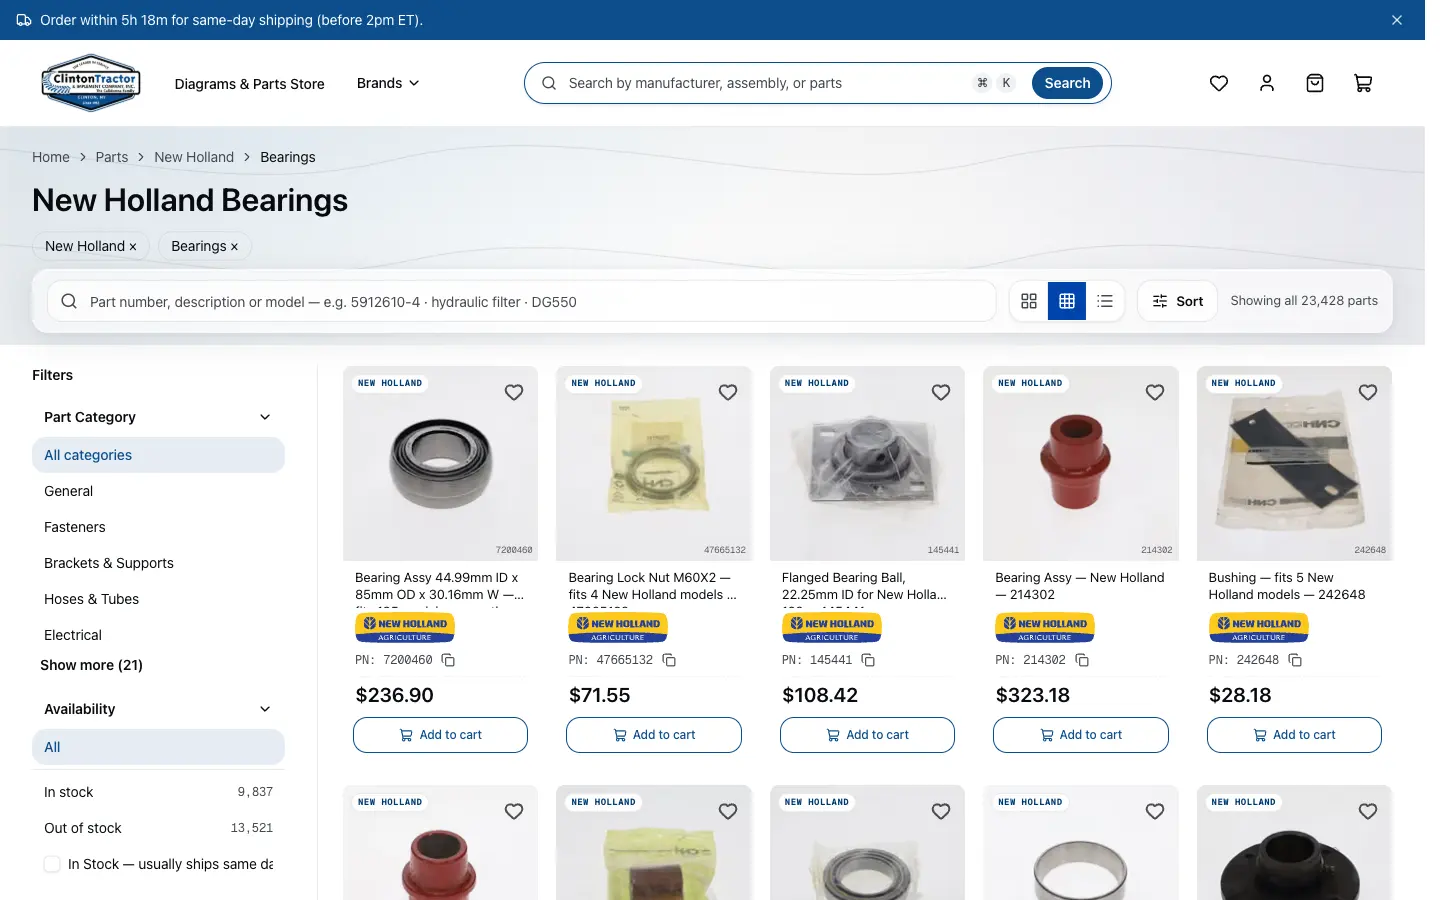
Task: Open the shopping bag icon in header
Action: click(x=1314, y=83)
